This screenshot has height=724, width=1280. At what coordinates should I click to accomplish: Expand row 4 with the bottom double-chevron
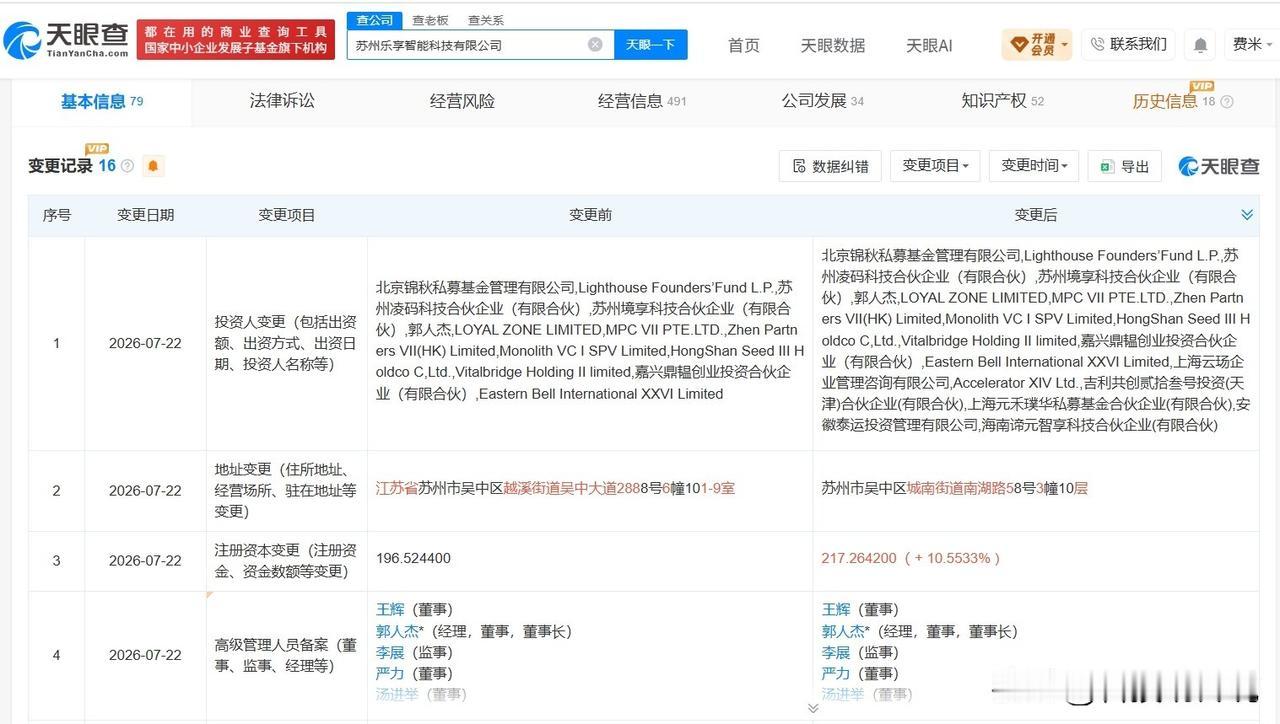click(x=813, y=708)
